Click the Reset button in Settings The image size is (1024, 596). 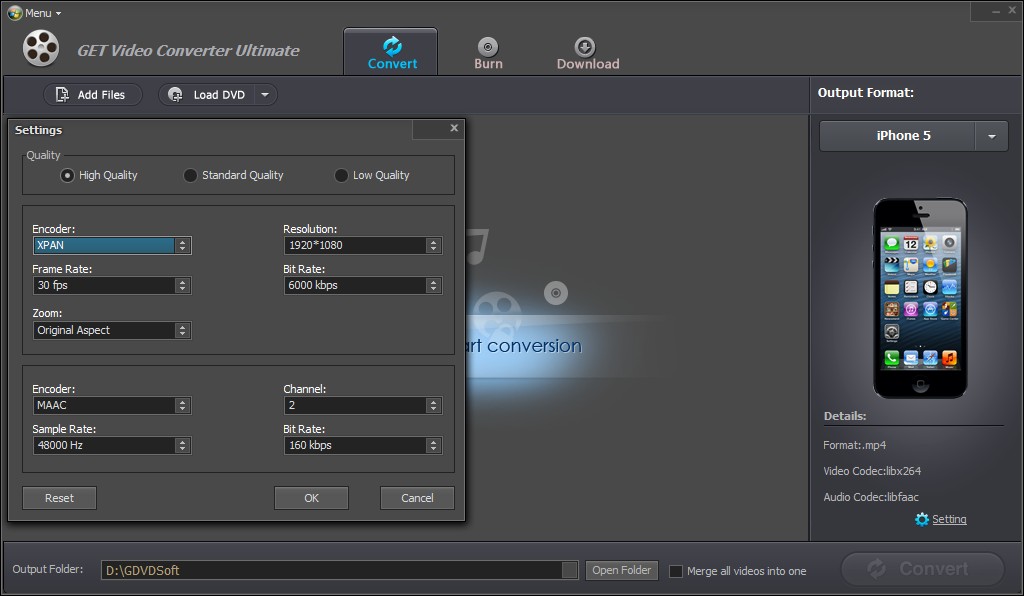tap(59, 498)
